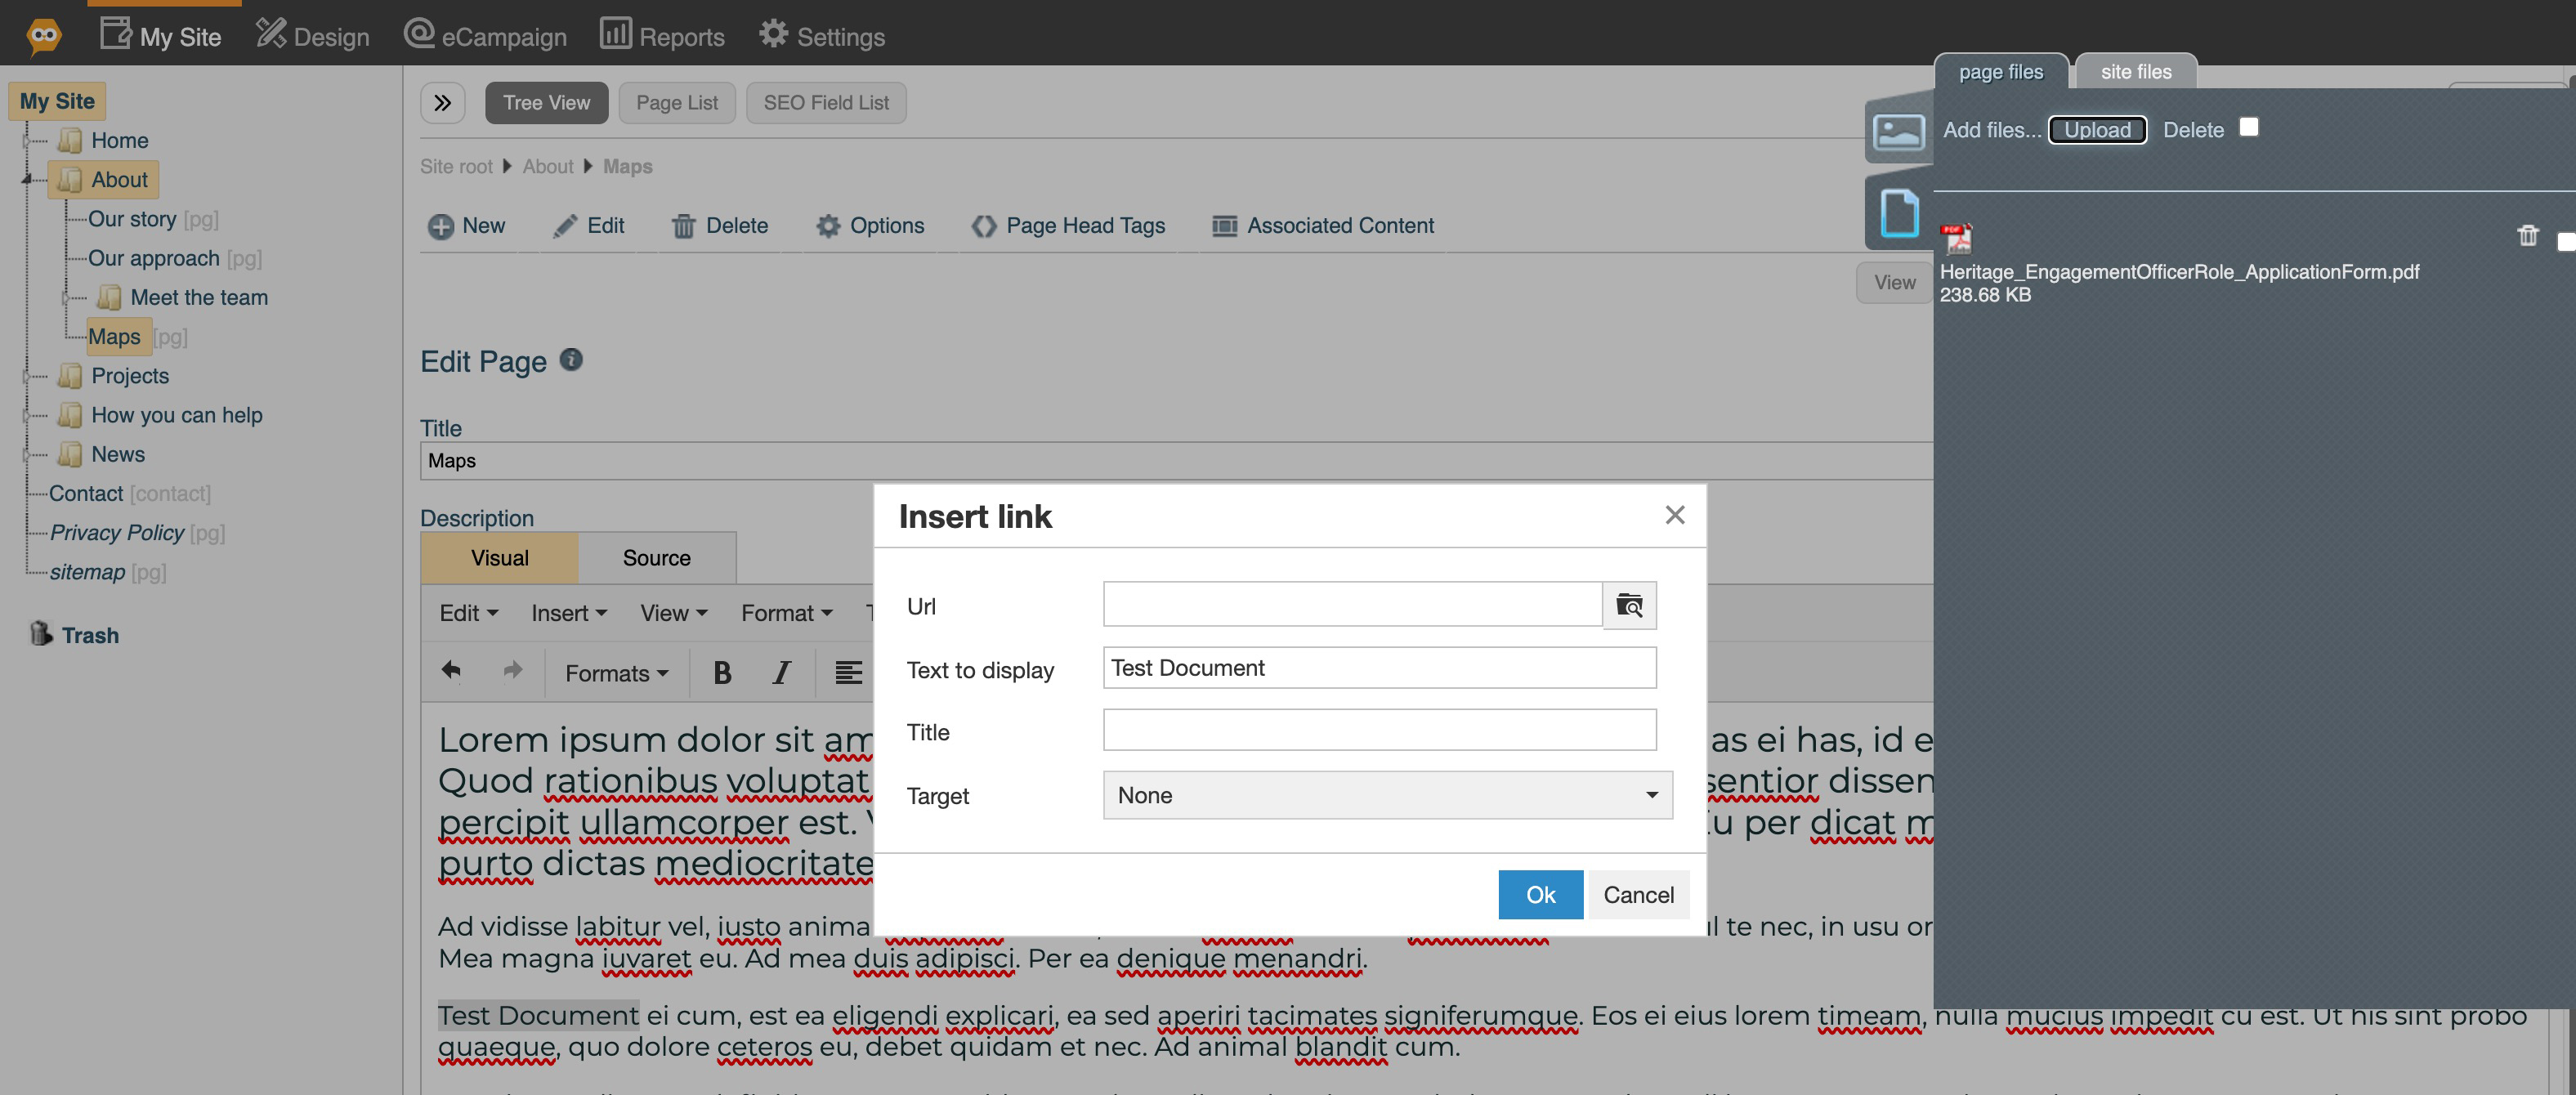Click the Options gear icon
This screenshot has height=1095, width=2576.
828,226
